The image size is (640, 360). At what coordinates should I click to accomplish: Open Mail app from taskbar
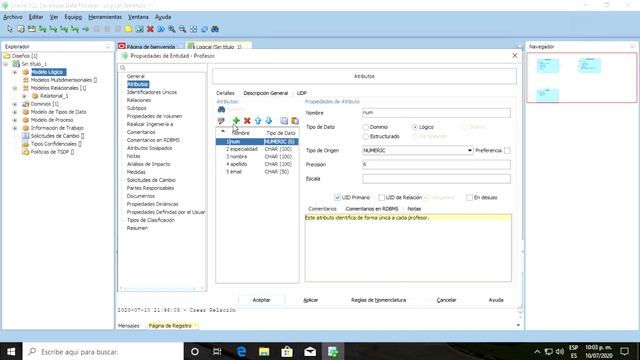[310, 351]
